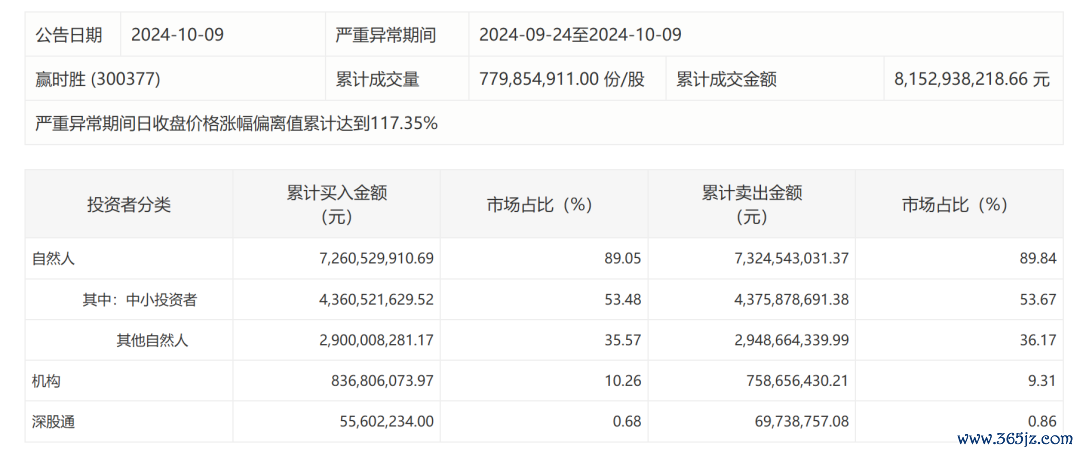Select the announcement date 2024-10-09 cell
The width and height of the screenshot is (1080, 454).
pyautogui.click(x=222, y=34)
